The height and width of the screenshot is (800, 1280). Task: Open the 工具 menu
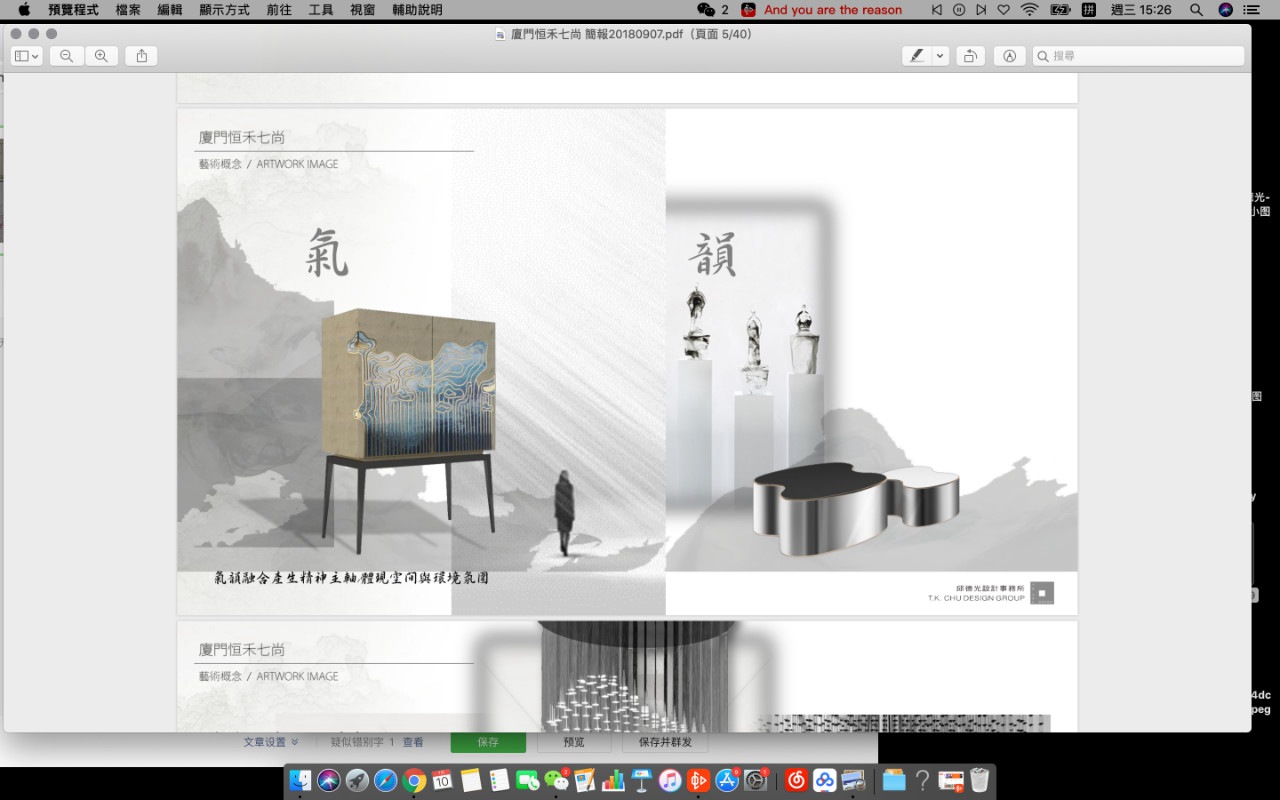[321, 10]
